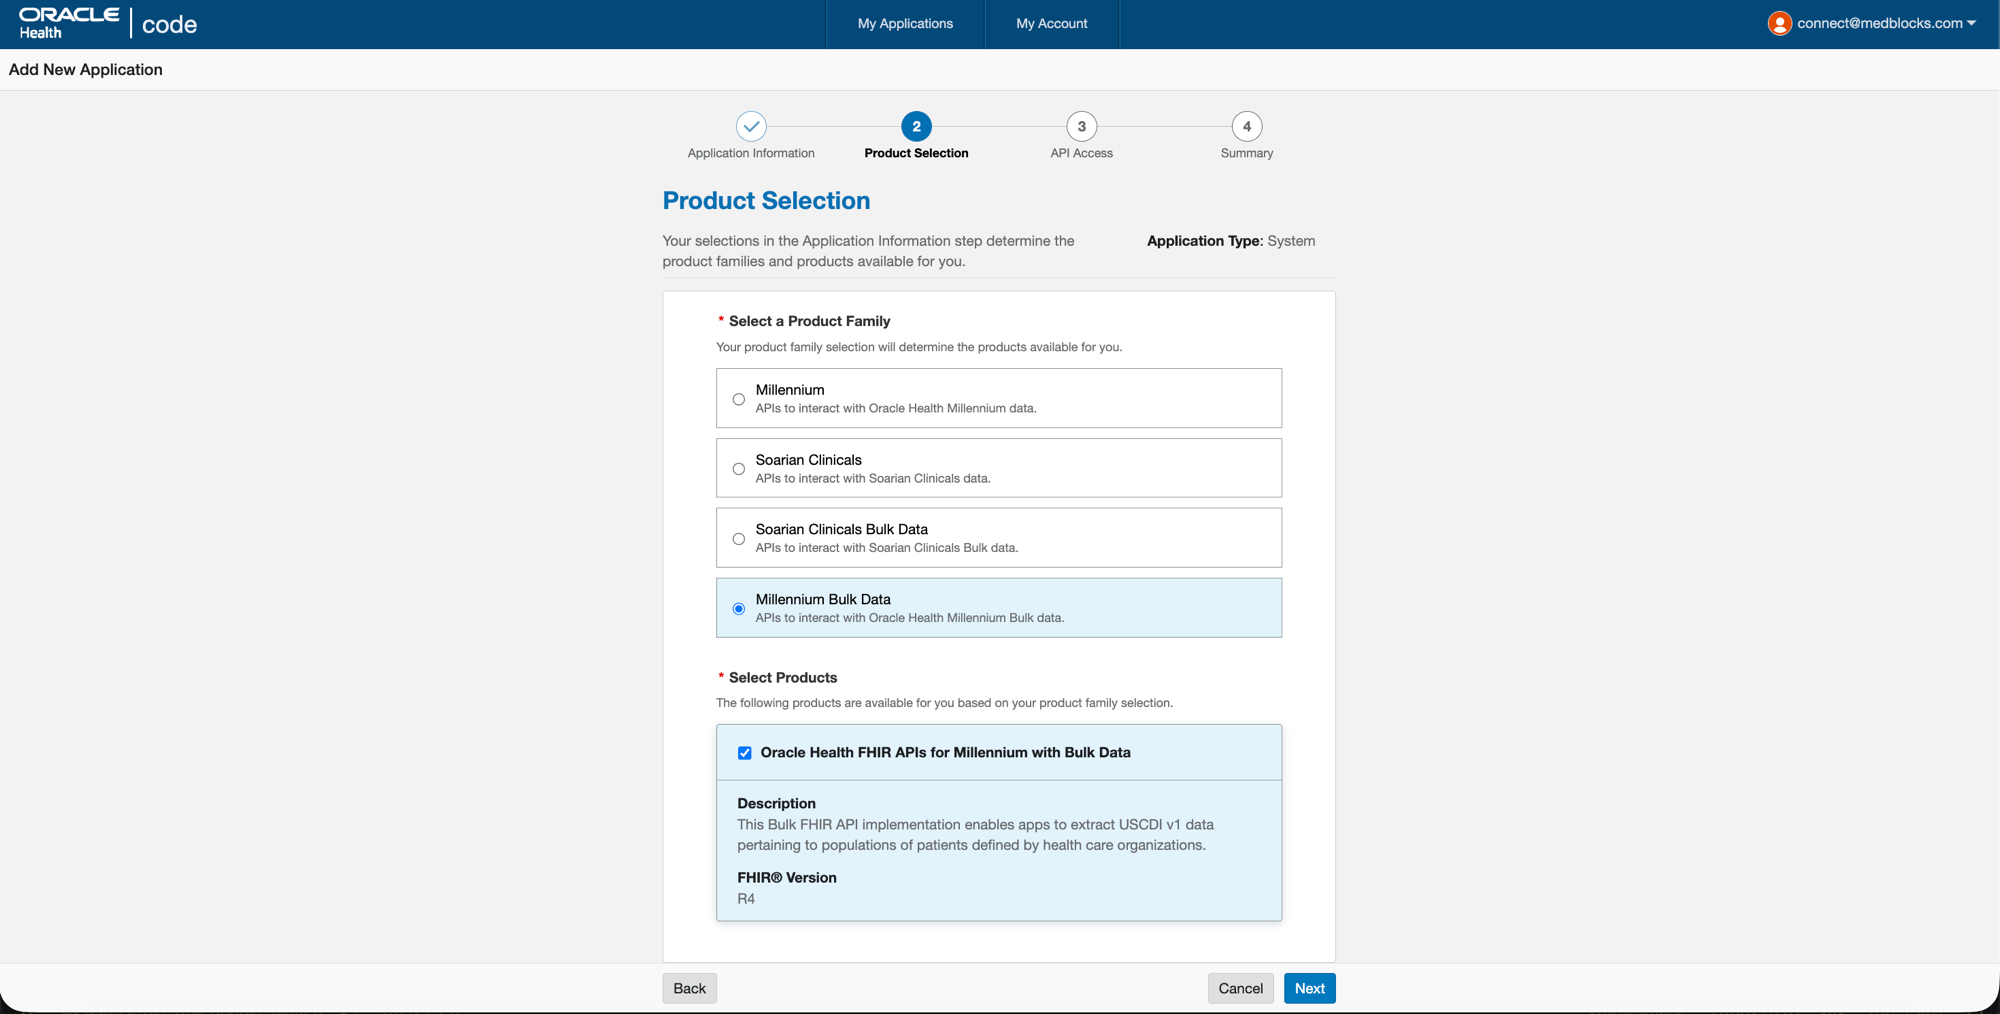Open the My Account menu
2000x1014 pixels.
[1052, 23]
